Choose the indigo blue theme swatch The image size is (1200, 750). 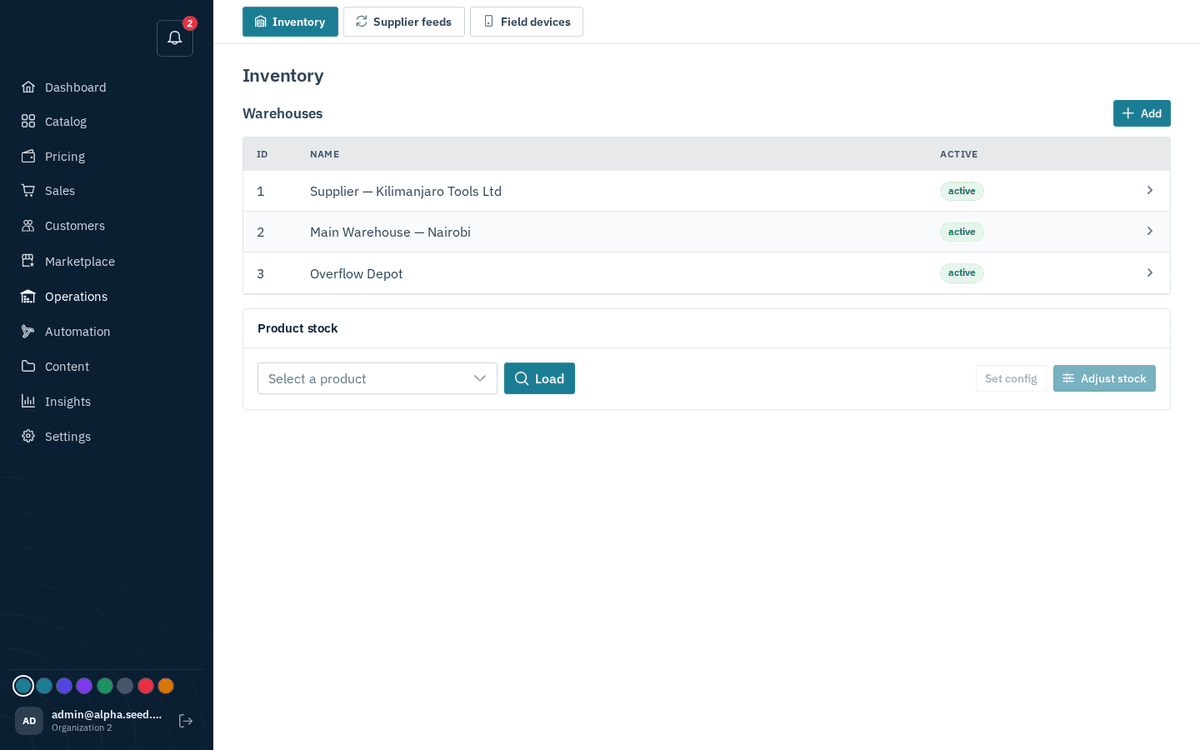(x=64, y=686)
